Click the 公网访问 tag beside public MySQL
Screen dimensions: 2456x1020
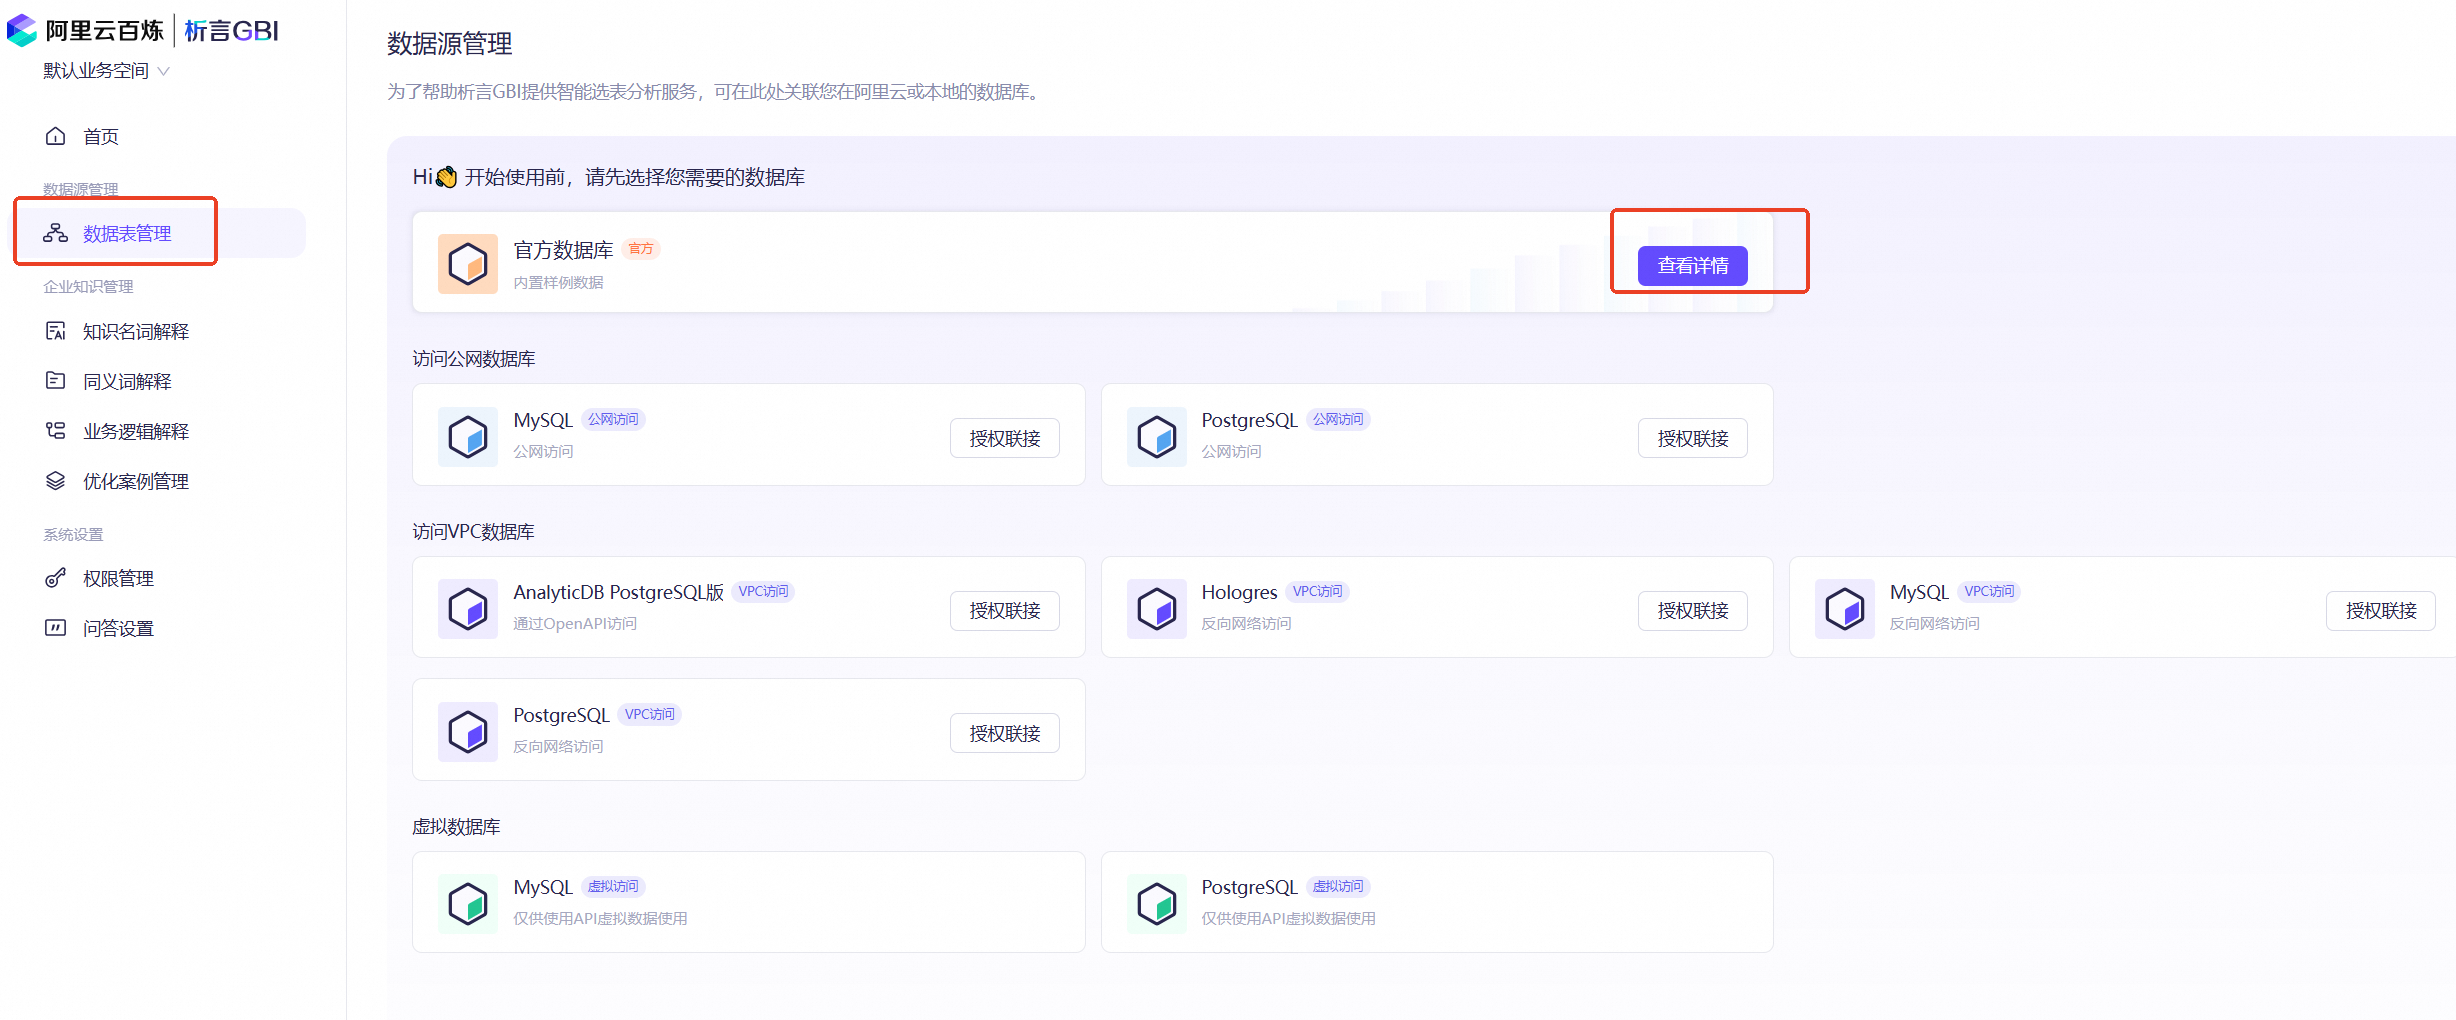click(613, 420)
